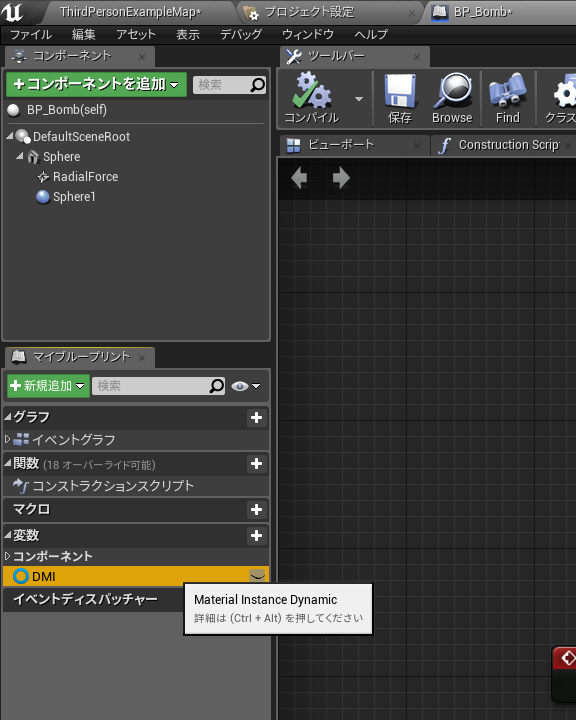Collapse the Sphere tree node arrow
This screenshot has height=720, width=576.
coord(20,156)
